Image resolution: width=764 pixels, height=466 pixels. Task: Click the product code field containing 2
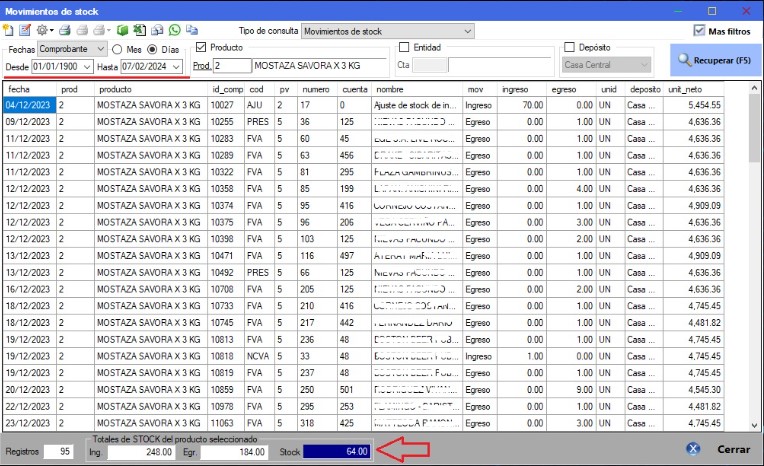pos(232,65)
